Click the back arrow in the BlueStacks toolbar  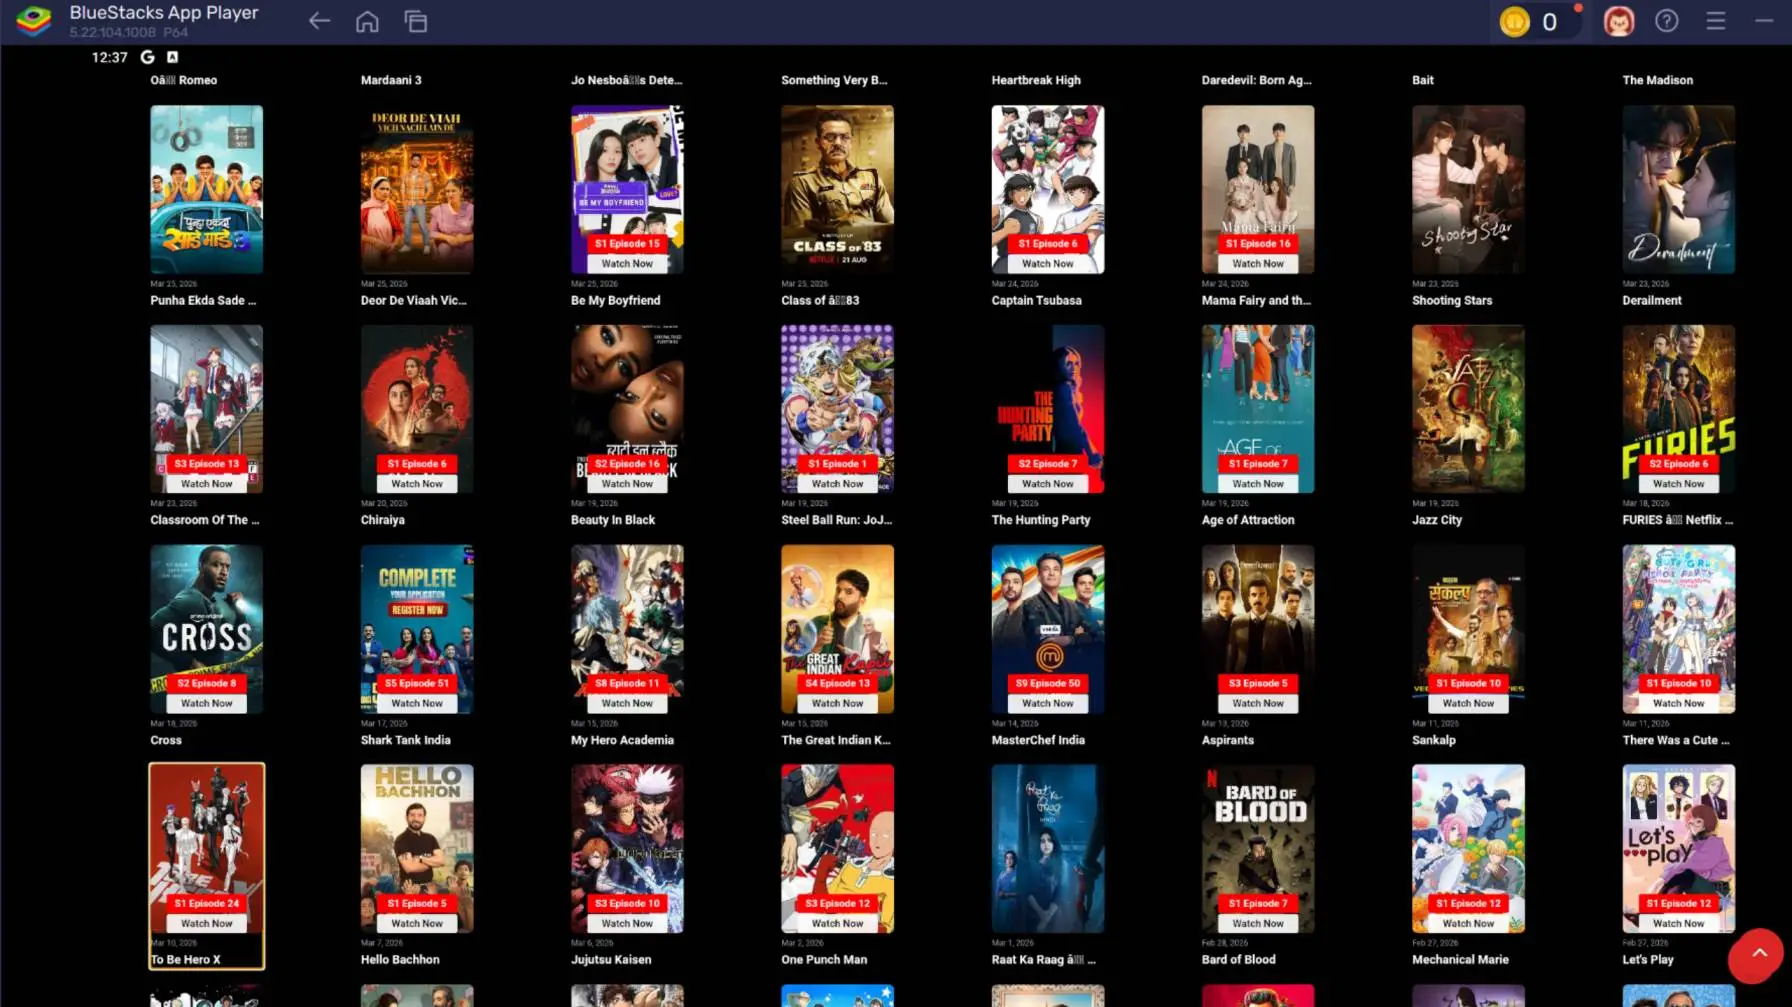[x=319, y=20]
